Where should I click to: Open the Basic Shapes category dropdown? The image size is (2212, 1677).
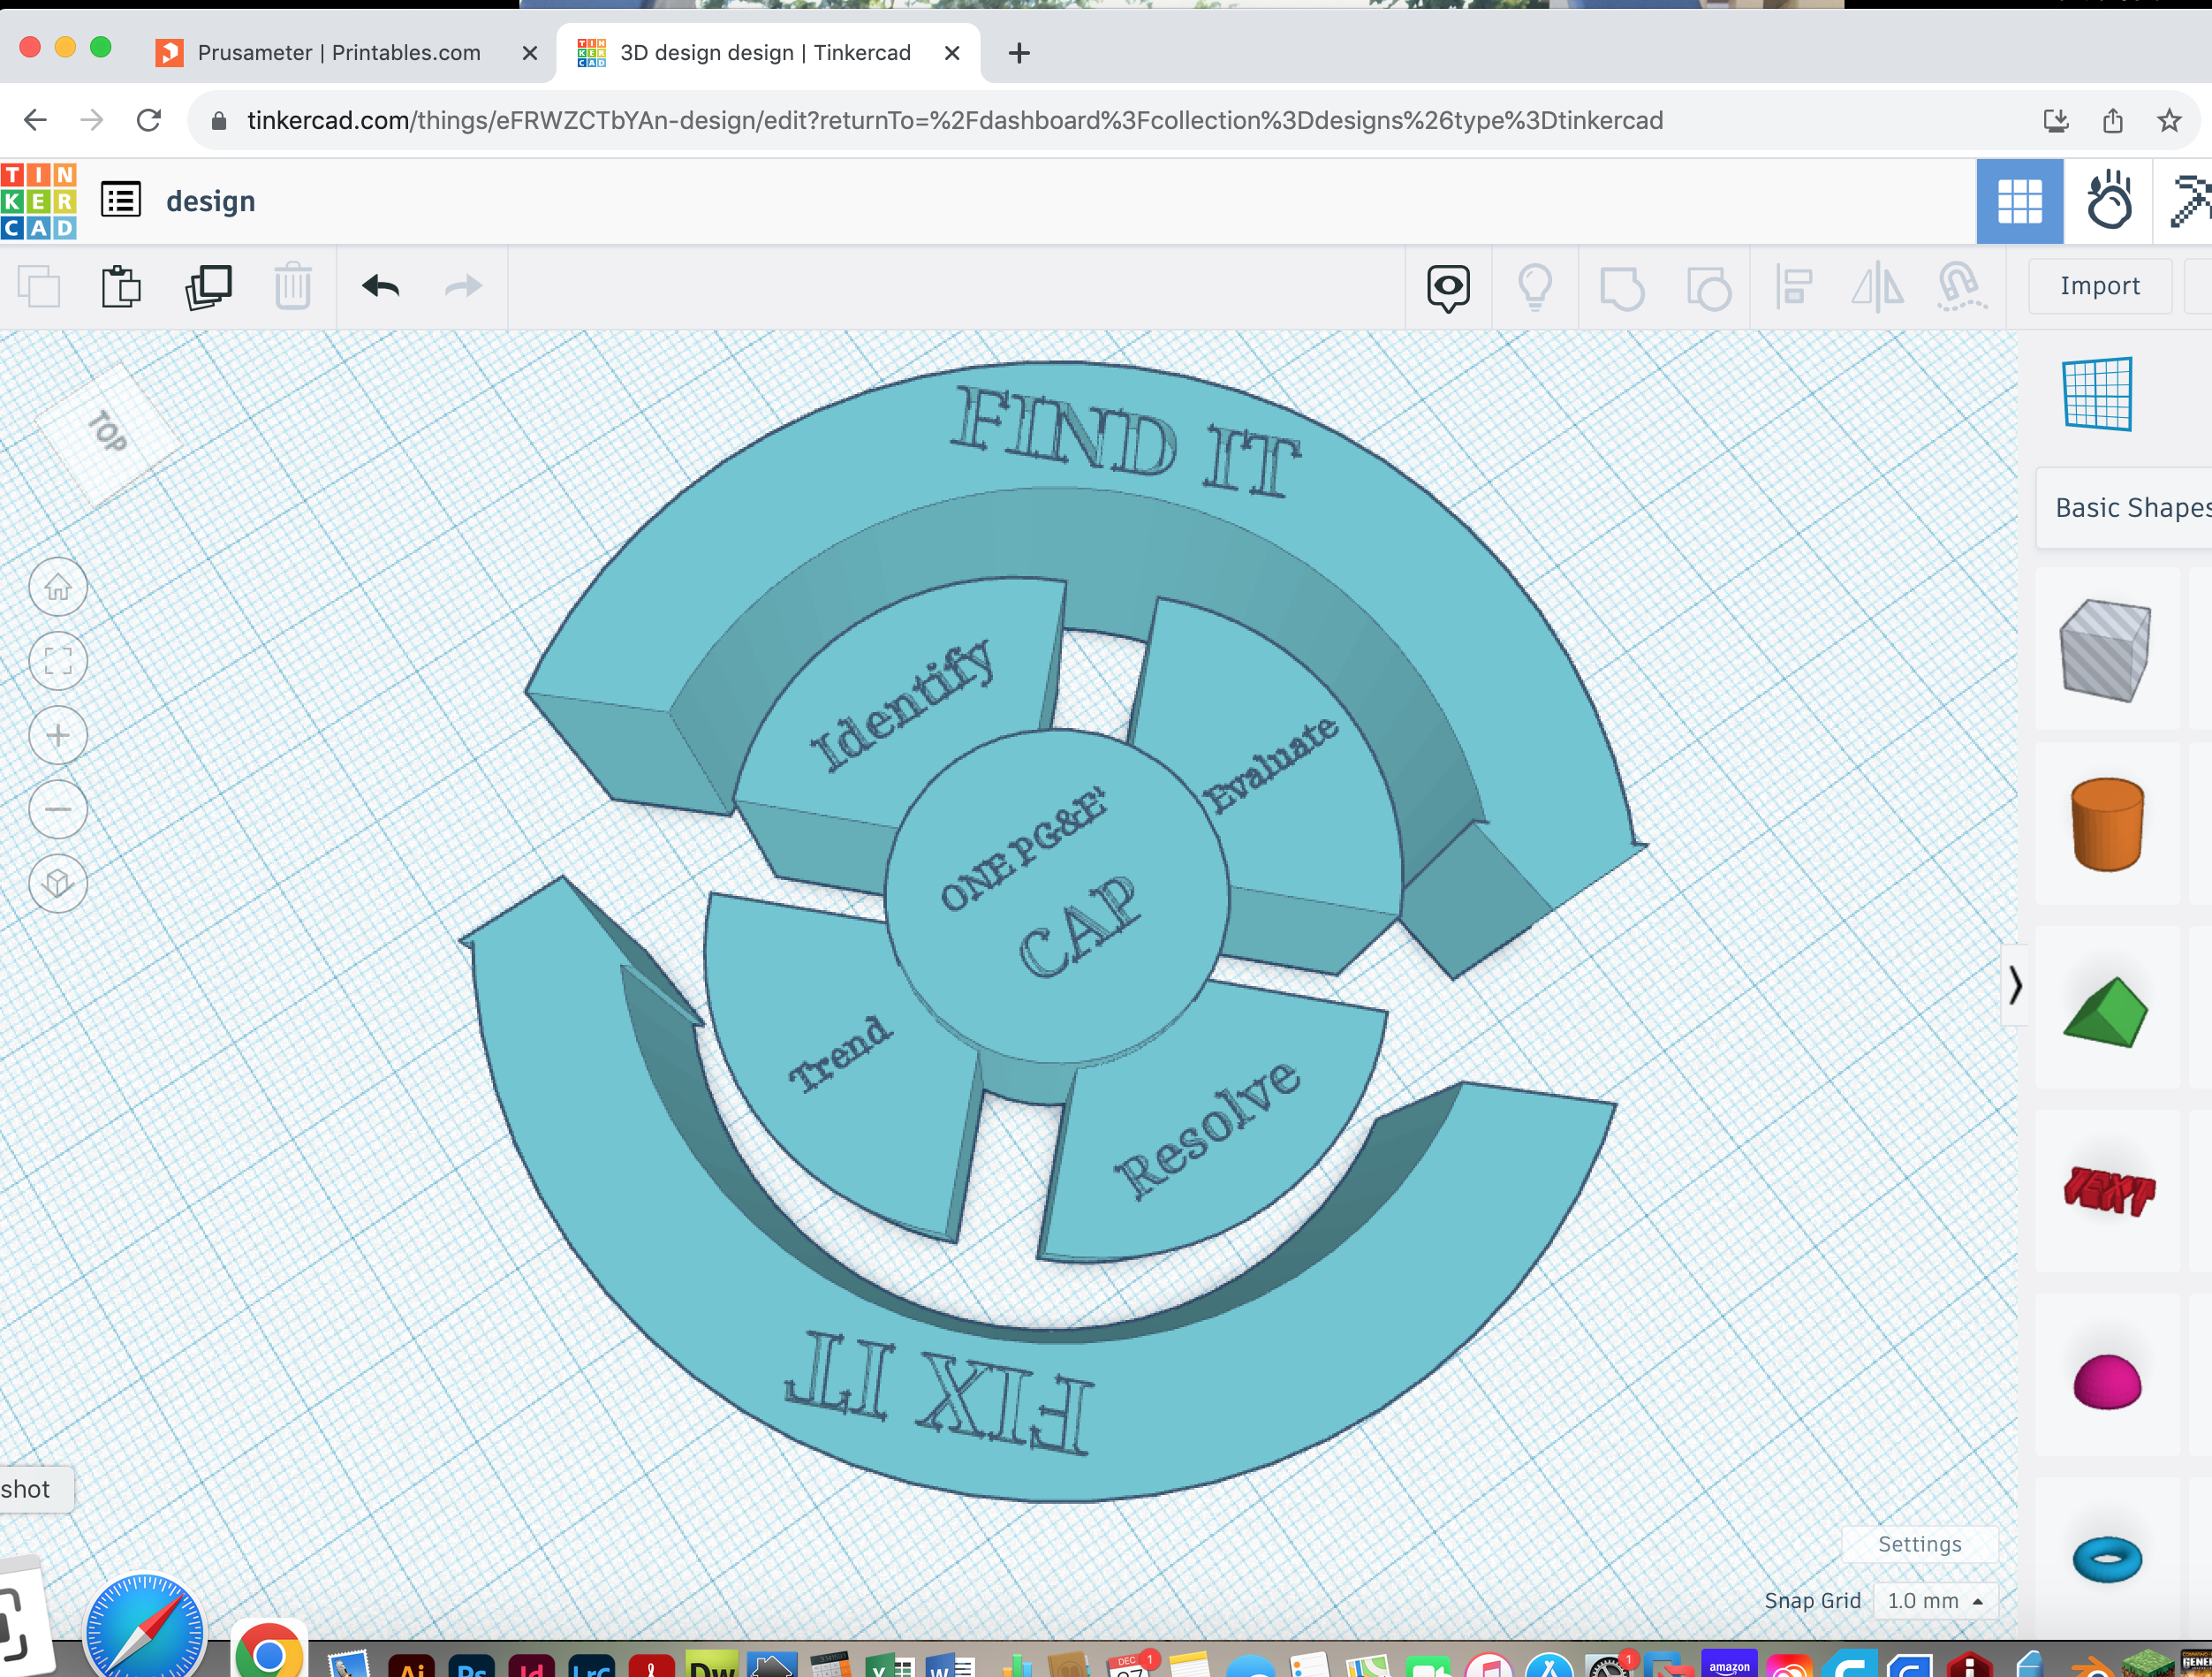pos(2125,508)
